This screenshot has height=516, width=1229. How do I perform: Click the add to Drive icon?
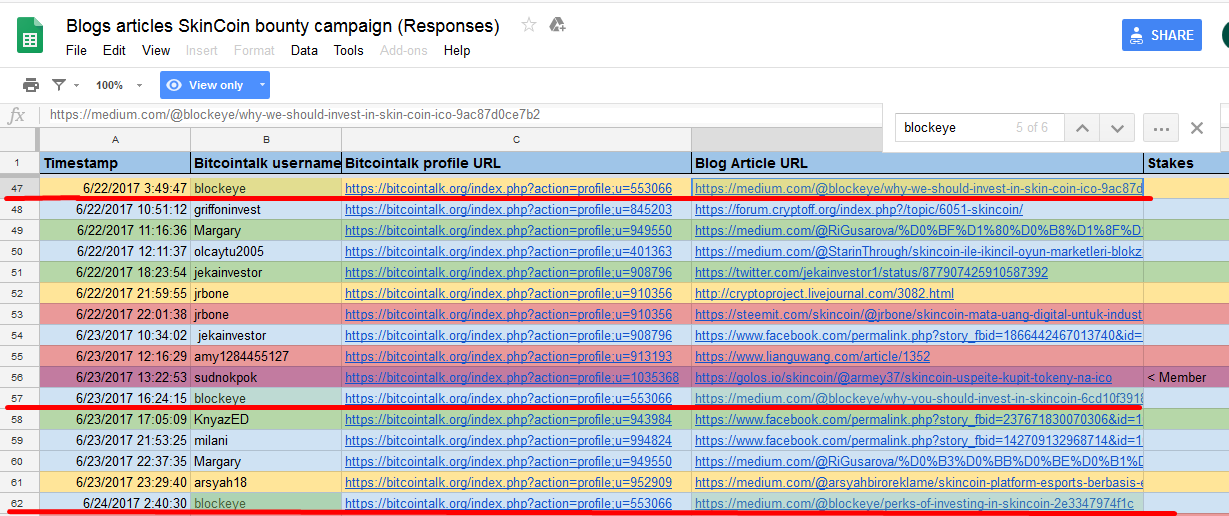tap(558, 25)
